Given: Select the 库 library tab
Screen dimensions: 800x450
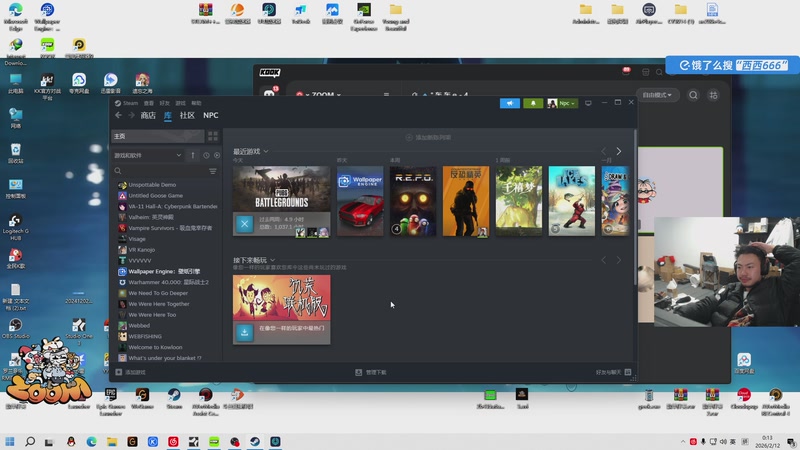Looking at the screenshot, I should (168, 115).
